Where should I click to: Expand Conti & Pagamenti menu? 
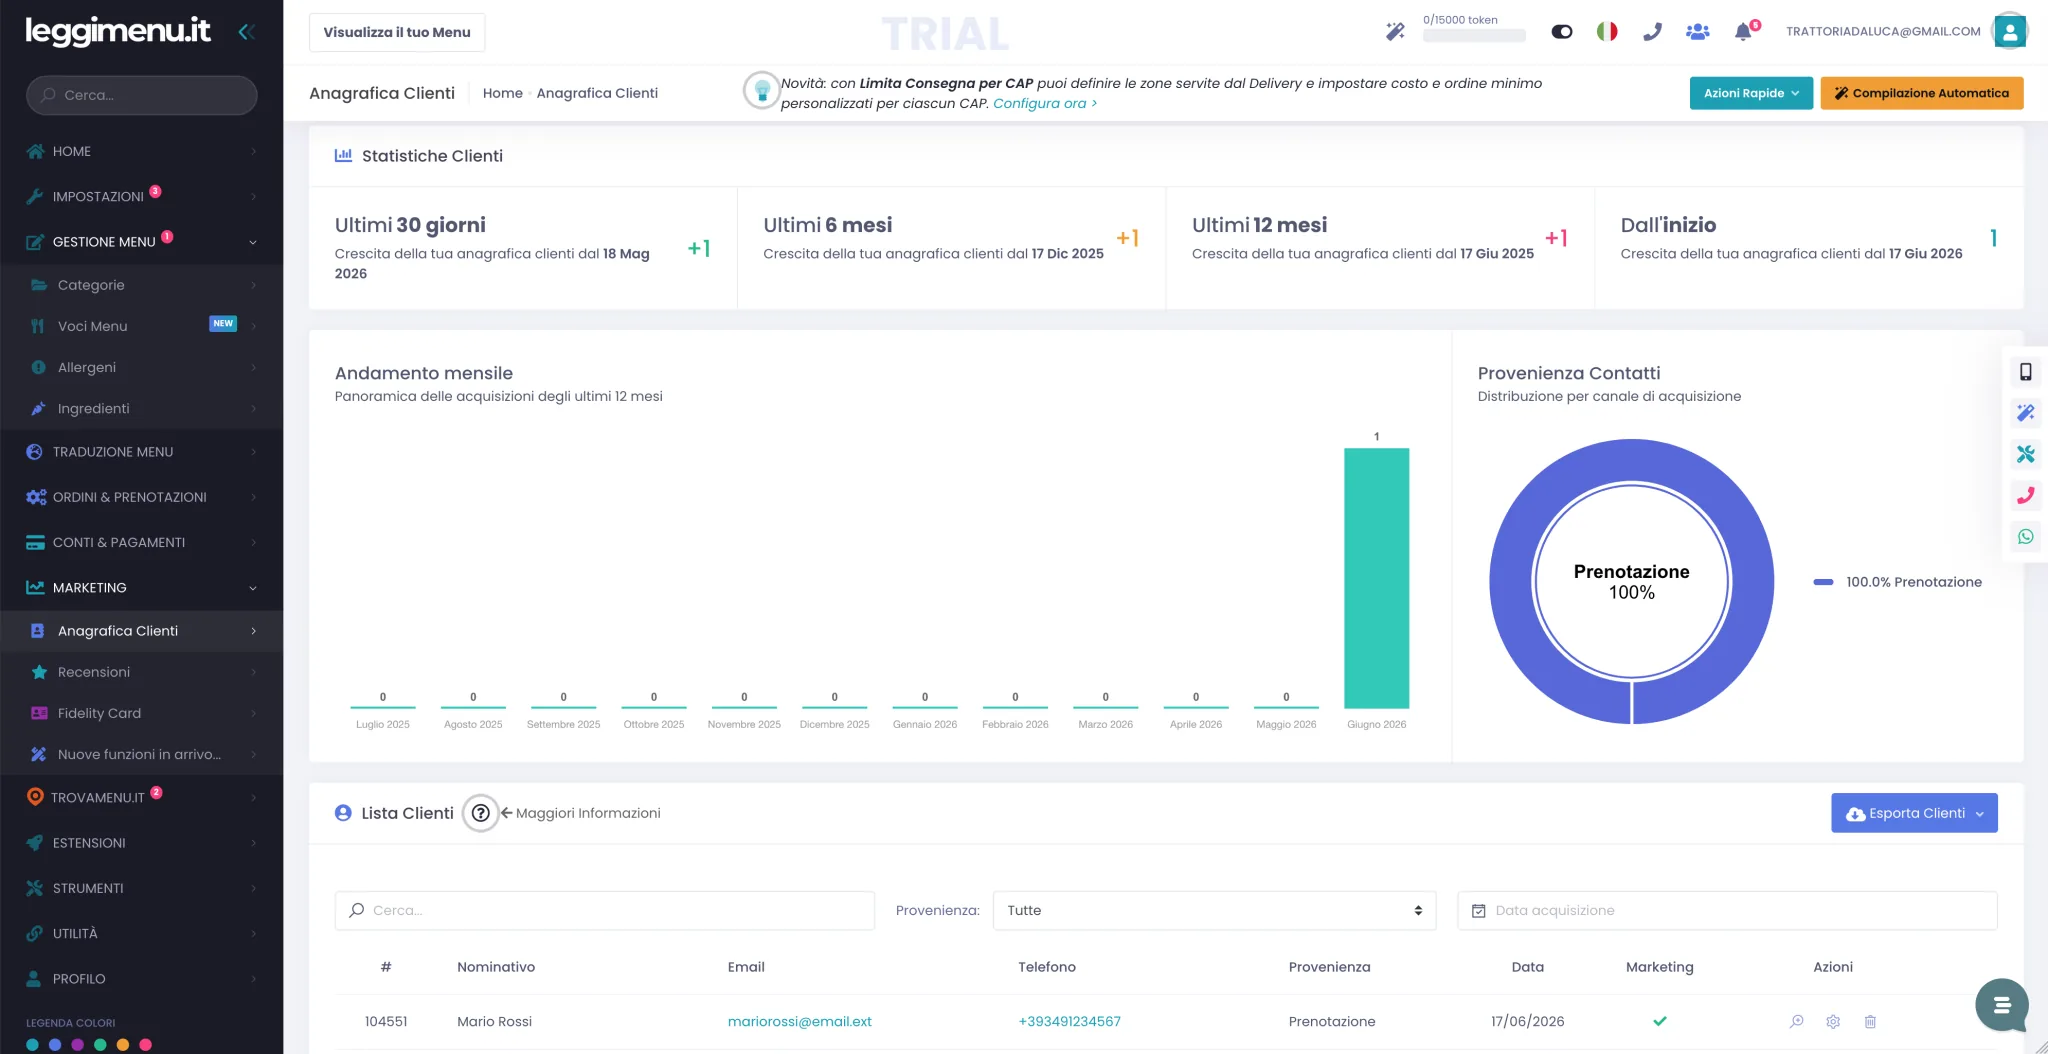pos(141,542)
